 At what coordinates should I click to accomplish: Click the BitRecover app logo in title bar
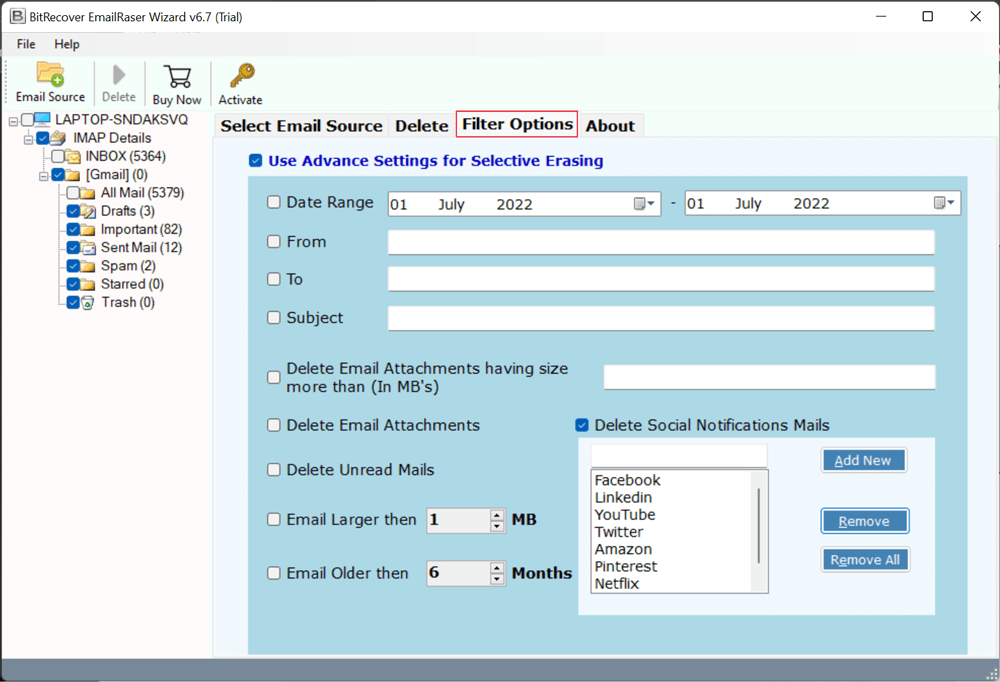pyautogui.click(x=17, y=17)
